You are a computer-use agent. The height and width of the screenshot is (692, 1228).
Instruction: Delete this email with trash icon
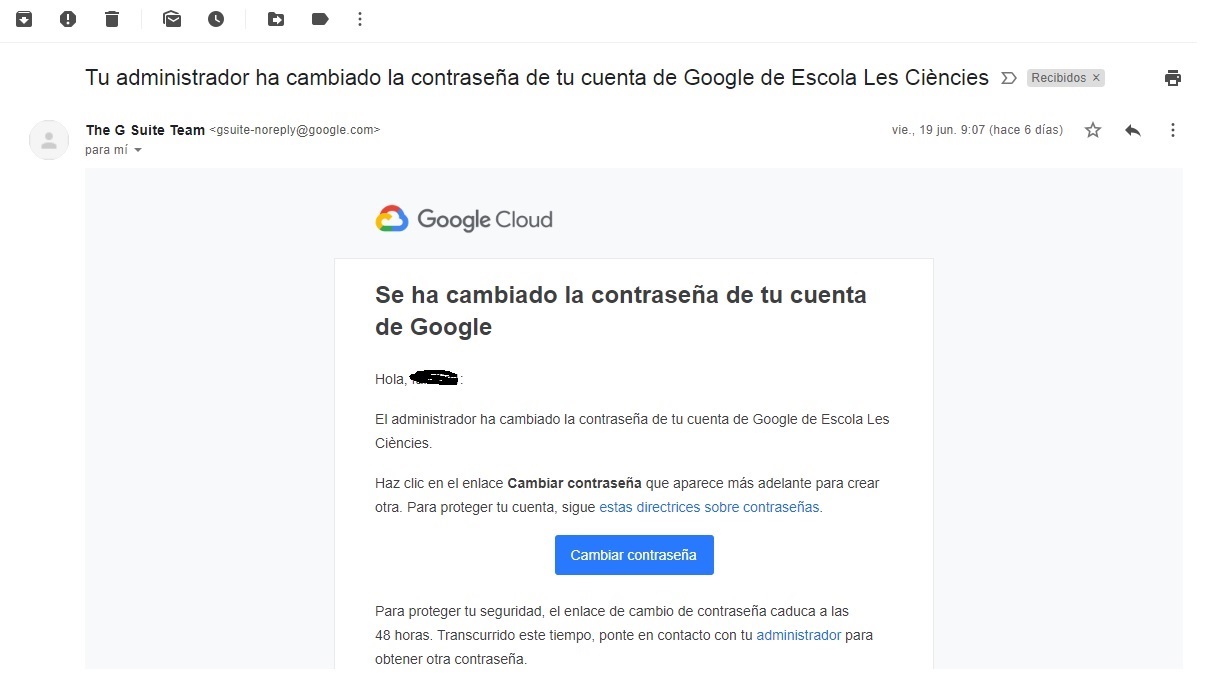(x=112, y=19)
